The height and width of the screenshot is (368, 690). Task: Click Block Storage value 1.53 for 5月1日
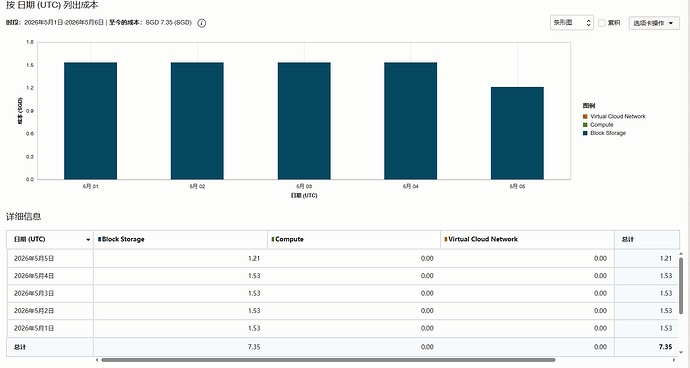click(x=254, y=328)
